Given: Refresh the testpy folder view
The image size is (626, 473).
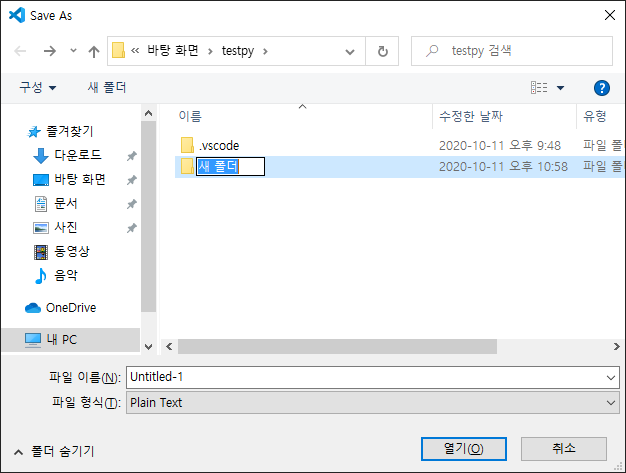Looking at the screenshot, I should [x=382, y=51].
